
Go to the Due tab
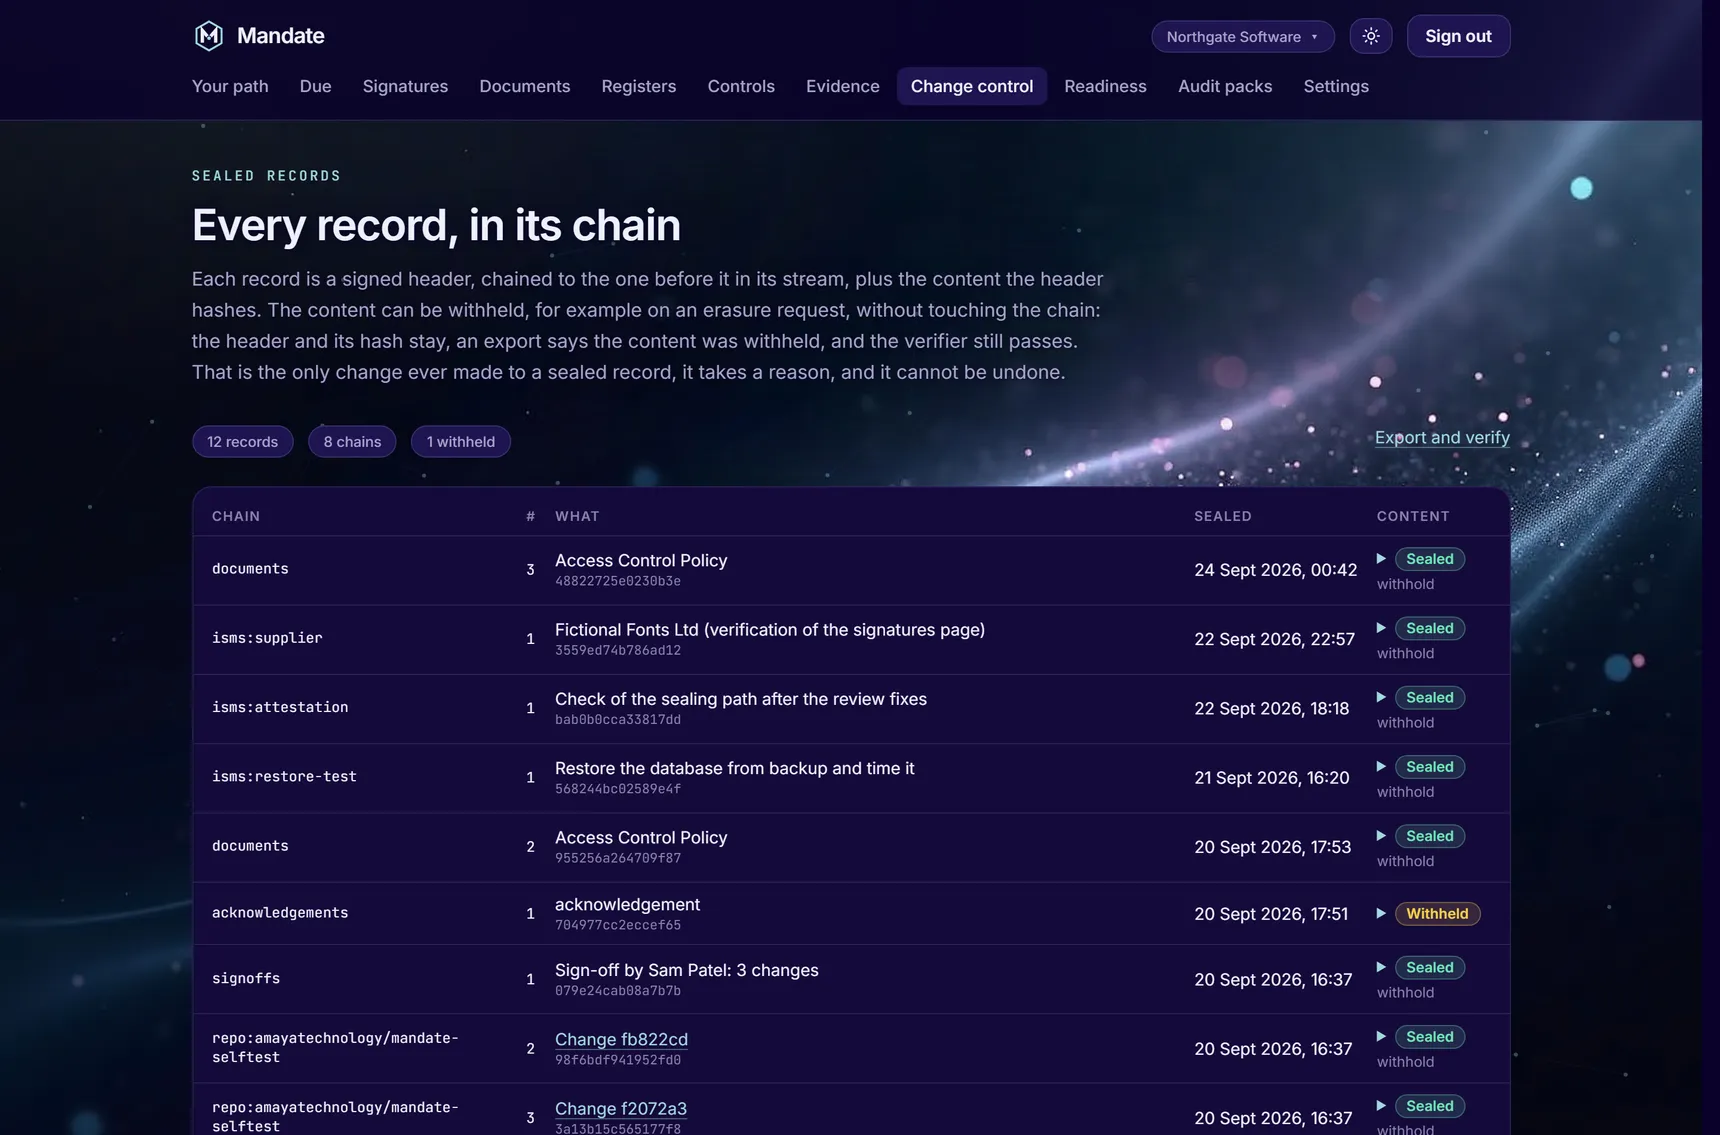[316, 86]
